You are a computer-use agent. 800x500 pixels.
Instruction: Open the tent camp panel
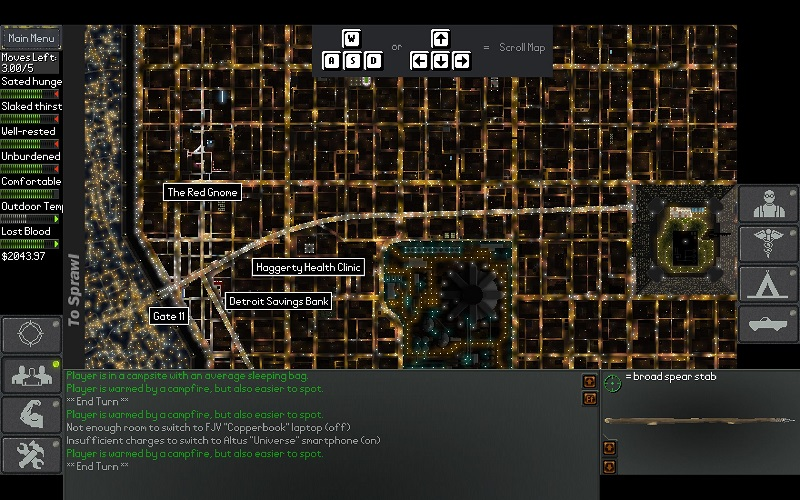[769, 284]
